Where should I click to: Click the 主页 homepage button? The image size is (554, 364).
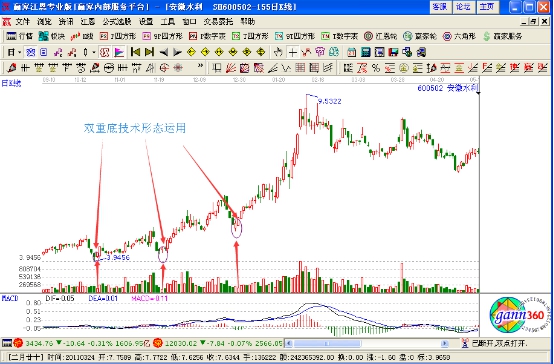click(487, 7)
